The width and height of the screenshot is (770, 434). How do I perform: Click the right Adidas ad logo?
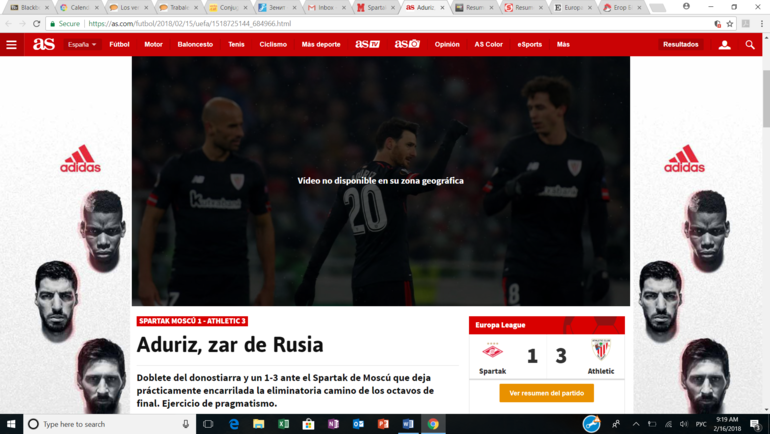tap(684, 159)
